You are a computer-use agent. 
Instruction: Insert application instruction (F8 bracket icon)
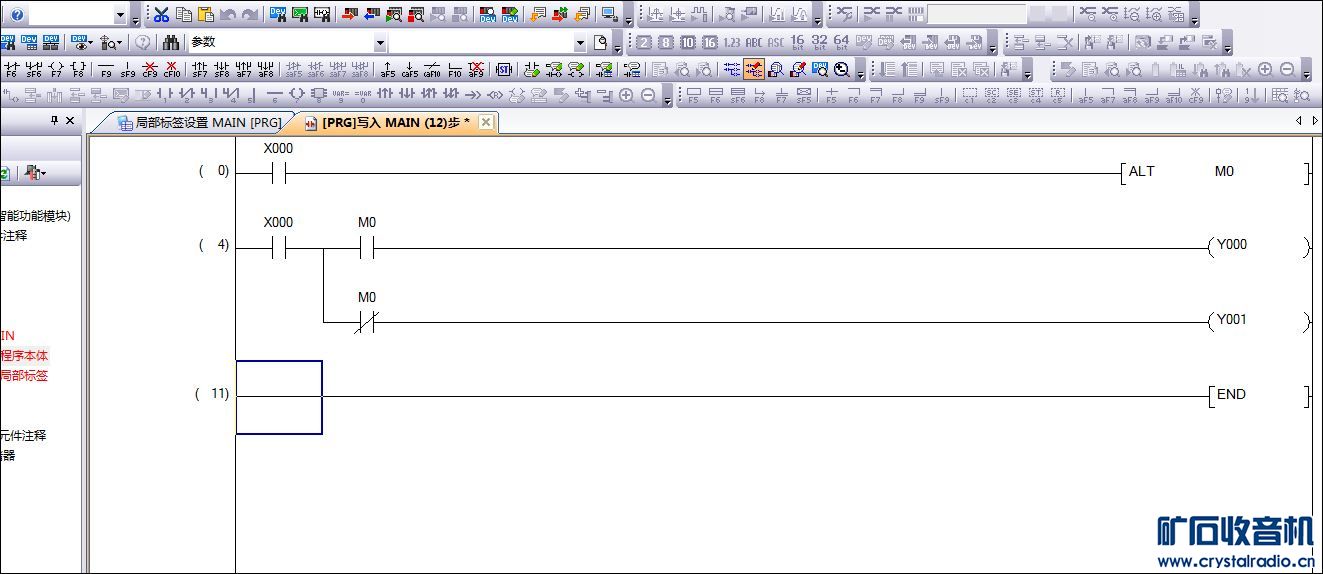pyautogui.click(x=78, y=71)
